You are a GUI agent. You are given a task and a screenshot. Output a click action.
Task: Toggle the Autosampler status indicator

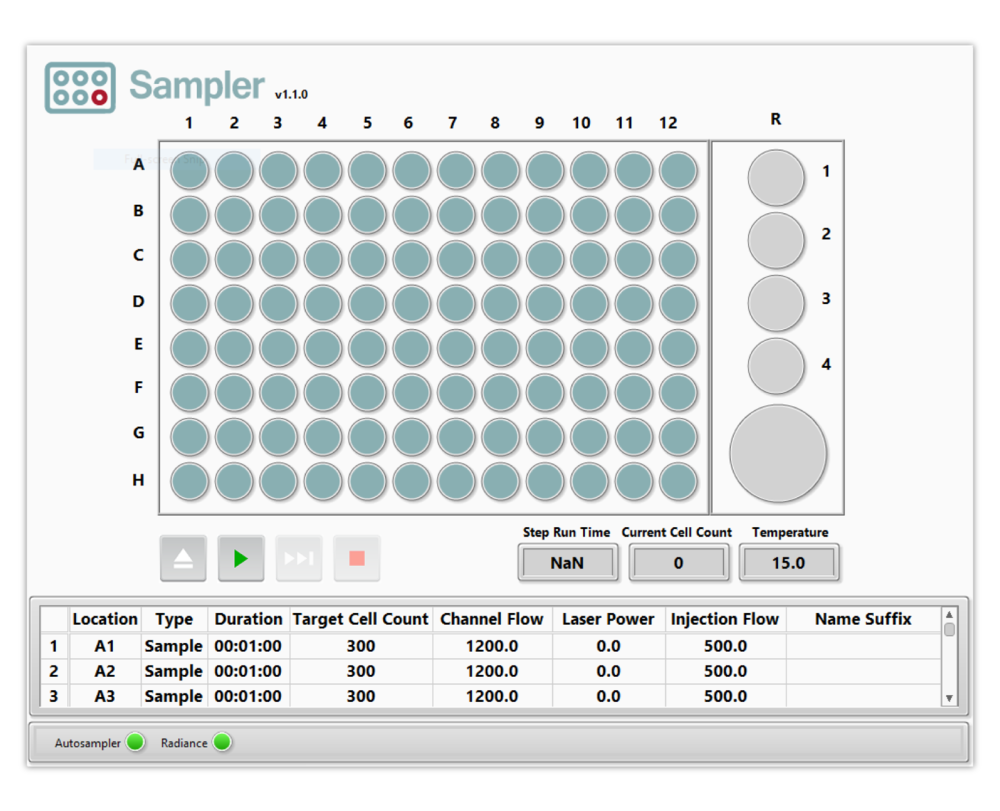(135, 743)
